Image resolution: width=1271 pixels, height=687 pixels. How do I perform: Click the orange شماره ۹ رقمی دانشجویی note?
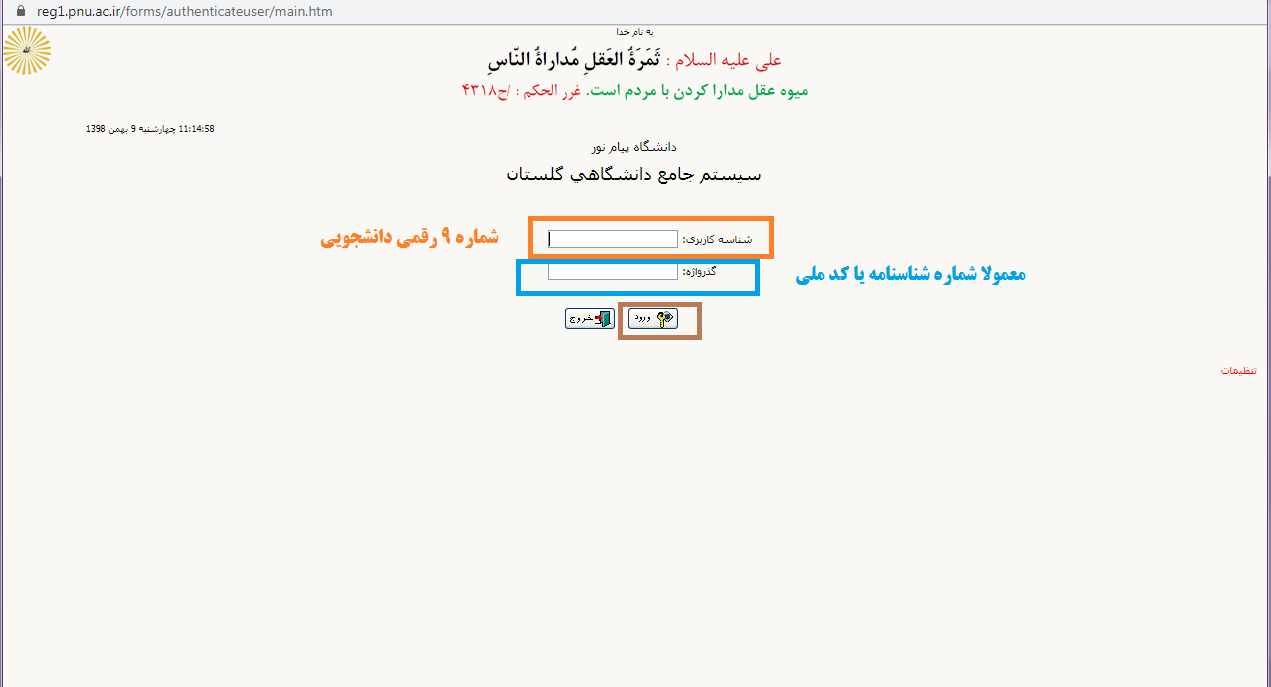pyautogui.click(x=409, y=239)
